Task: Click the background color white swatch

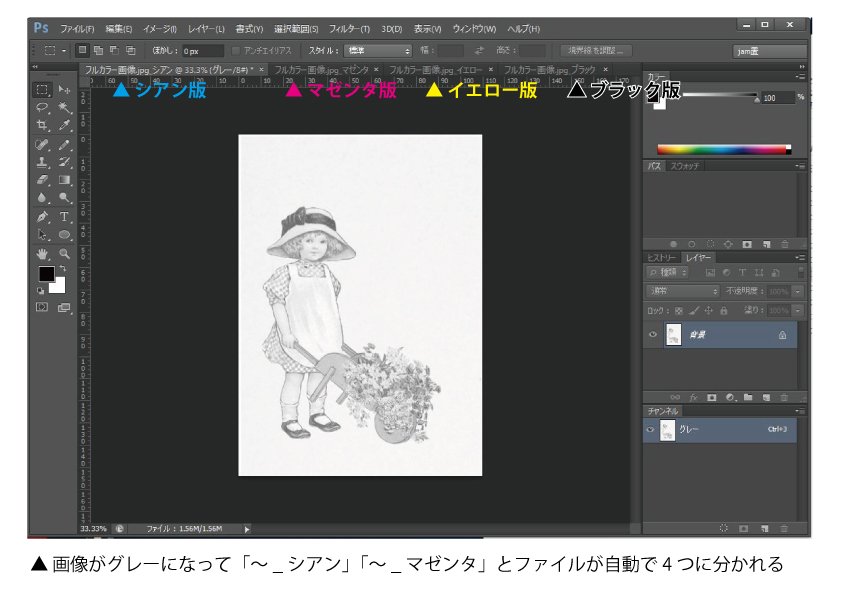Action: coord(59,287)
